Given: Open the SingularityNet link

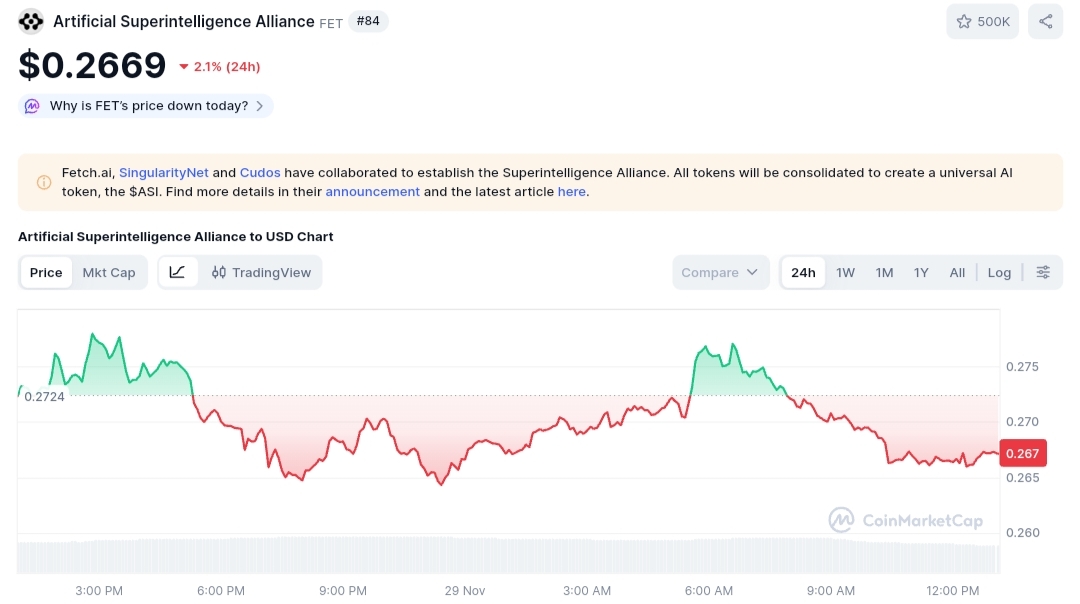Looking at the screenshot, I should pyautogui.click(x=163, y=173).
